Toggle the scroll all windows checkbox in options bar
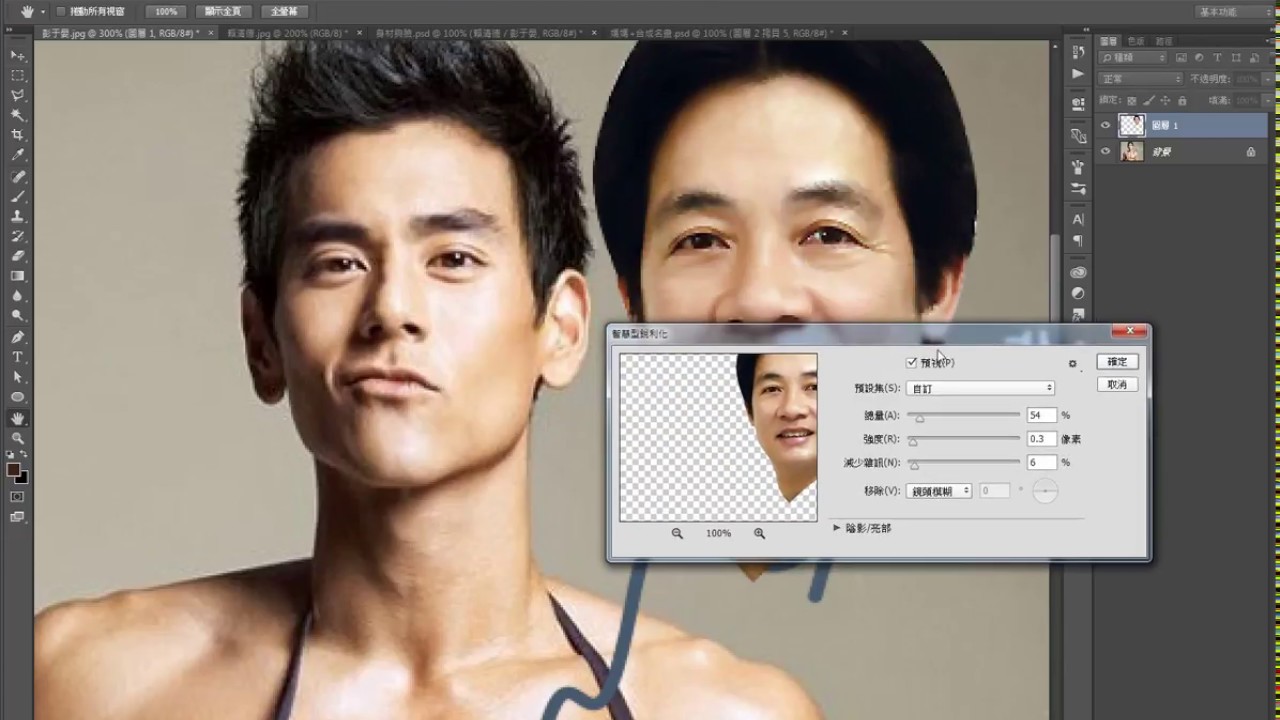Image resolution: width=1280 pixels, height=720 pixels. [x=60, y=11]
